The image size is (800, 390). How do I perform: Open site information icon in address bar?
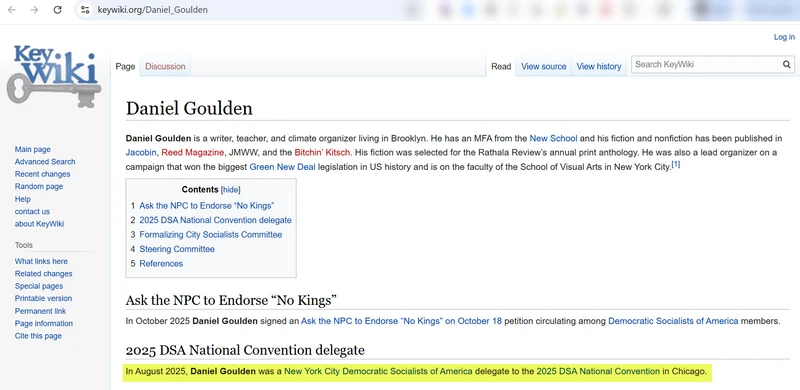(x=85, y=10)
